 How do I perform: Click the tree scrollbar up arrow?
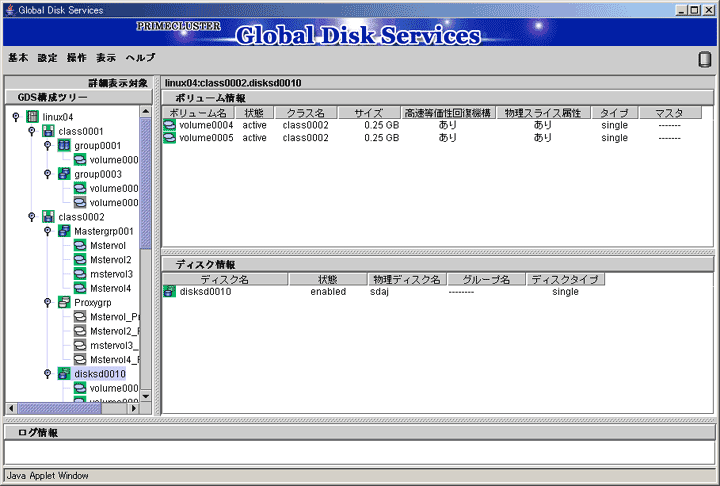click(x=146, y=111)
